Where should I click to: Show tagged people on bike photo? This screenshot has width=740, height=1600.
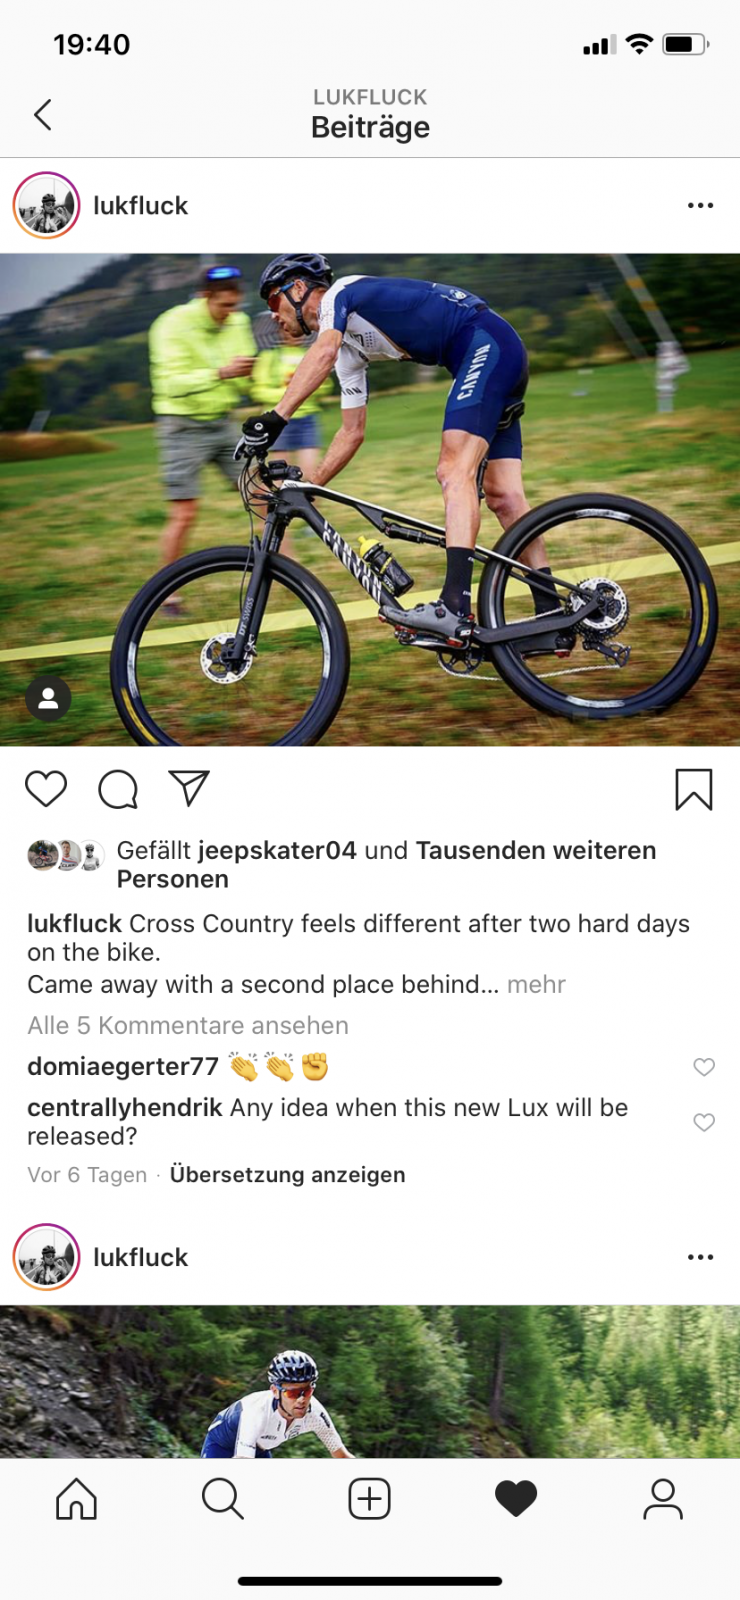(x=48, y=699)
